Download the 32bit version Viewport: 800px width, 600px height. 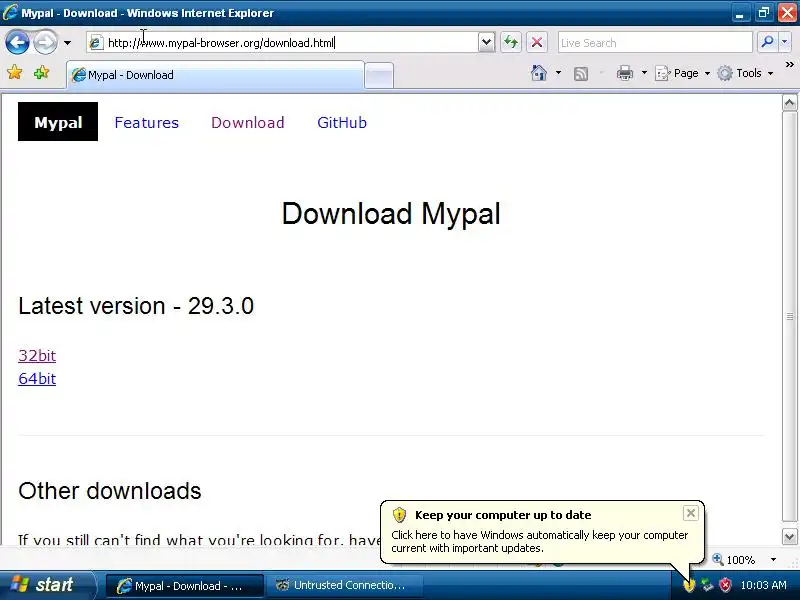pyautogui.click(x=37, y=356)
